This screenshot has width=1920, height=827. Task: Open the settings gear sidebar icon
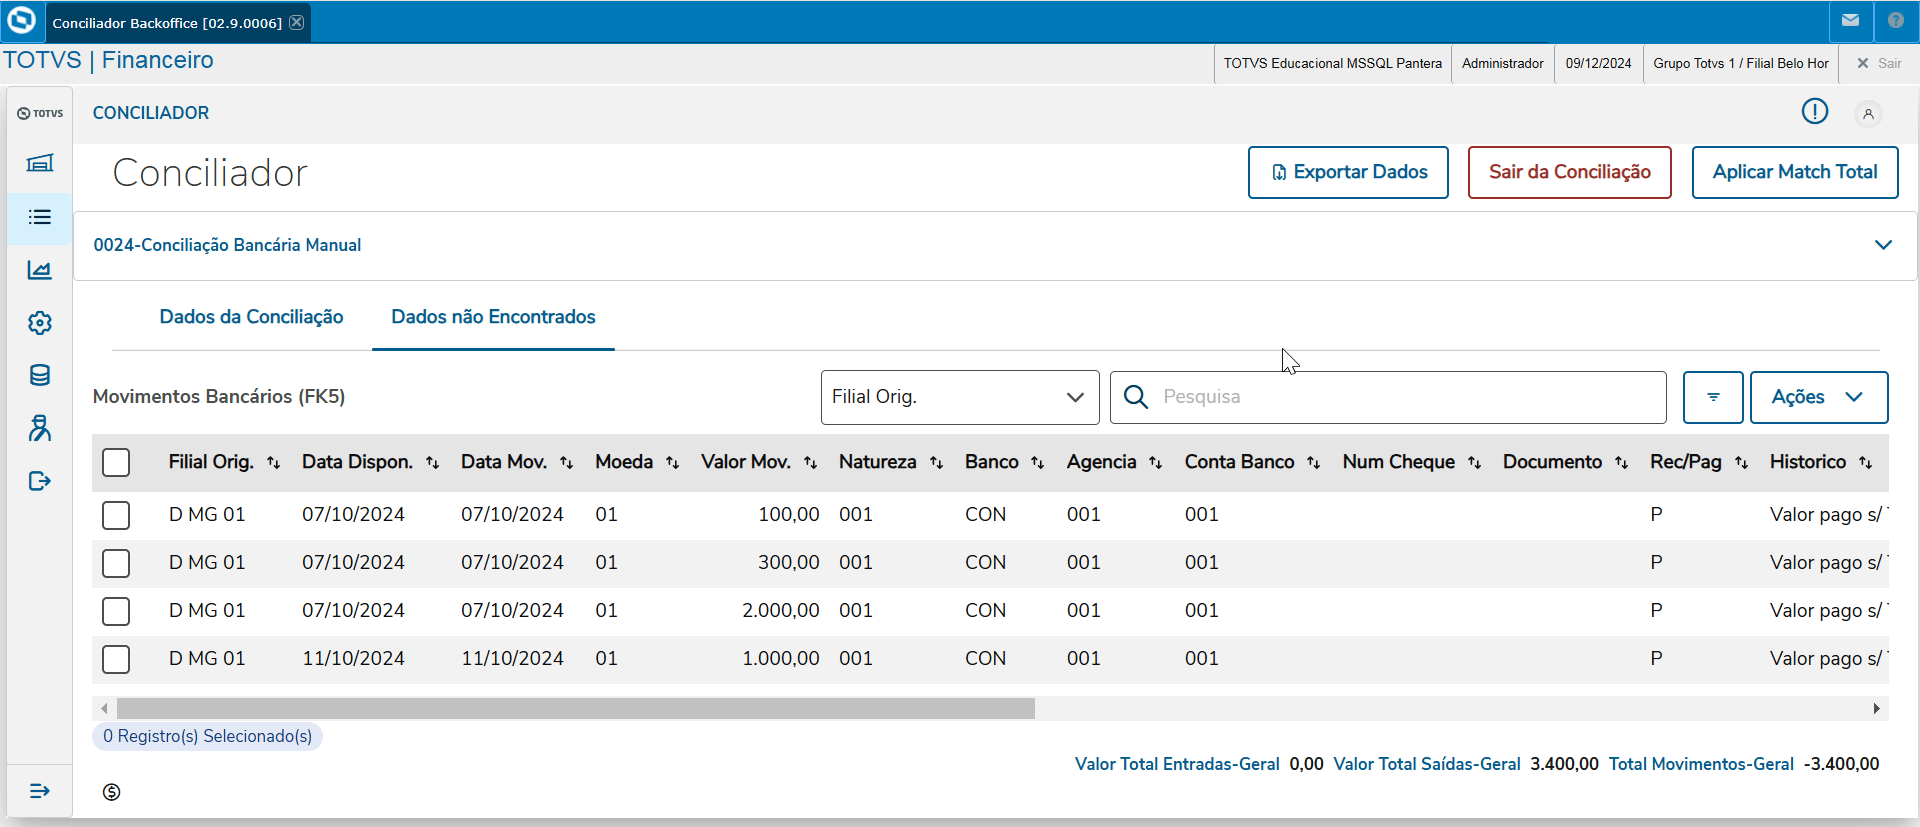tap(40, 323)
